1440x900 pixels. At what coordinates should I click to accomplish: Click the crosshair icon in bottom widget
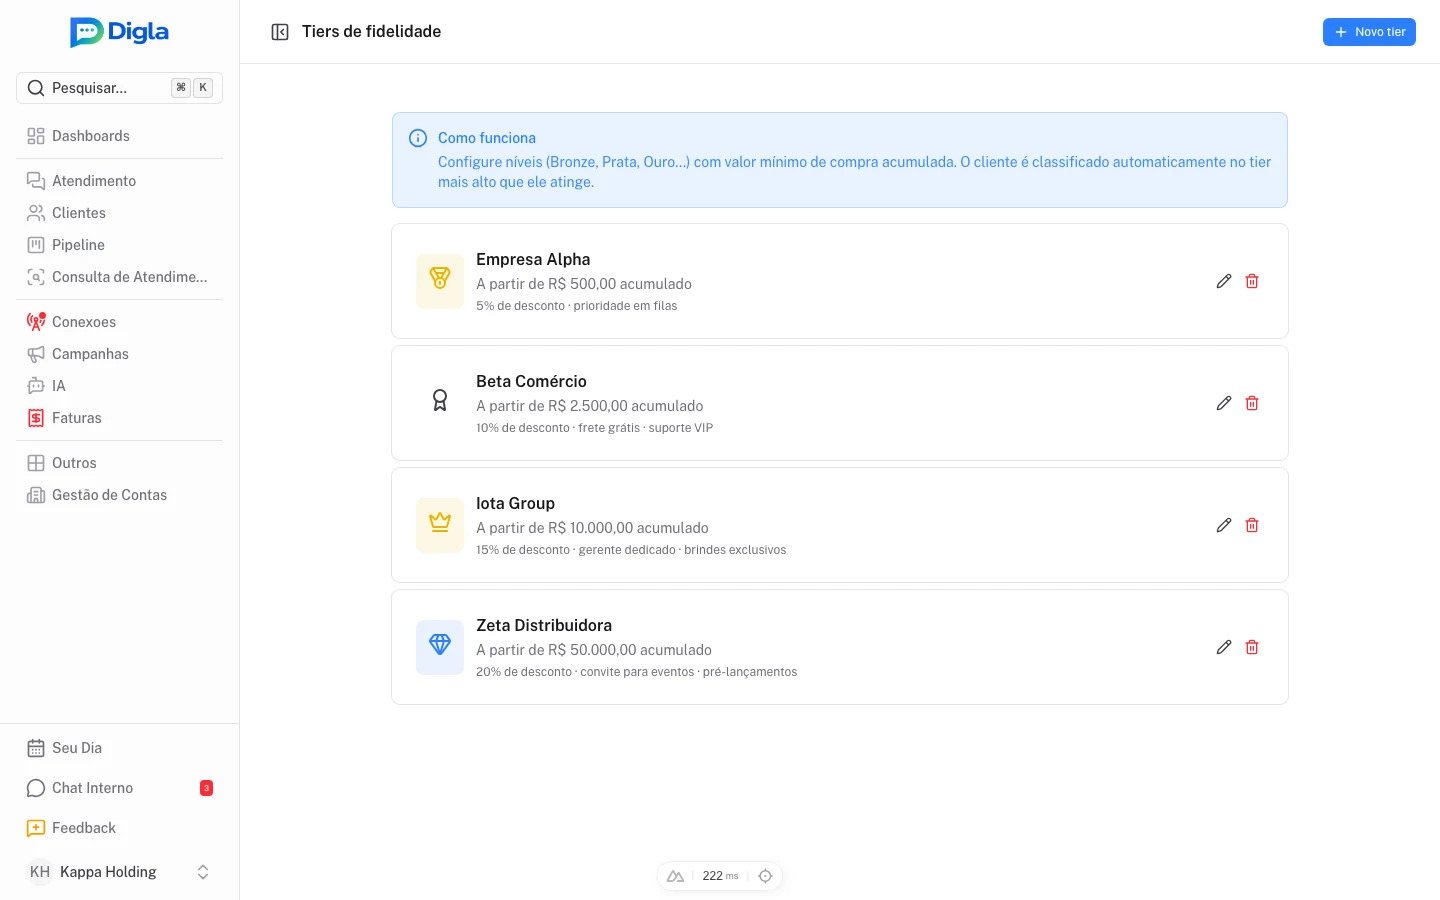(765, 876)
